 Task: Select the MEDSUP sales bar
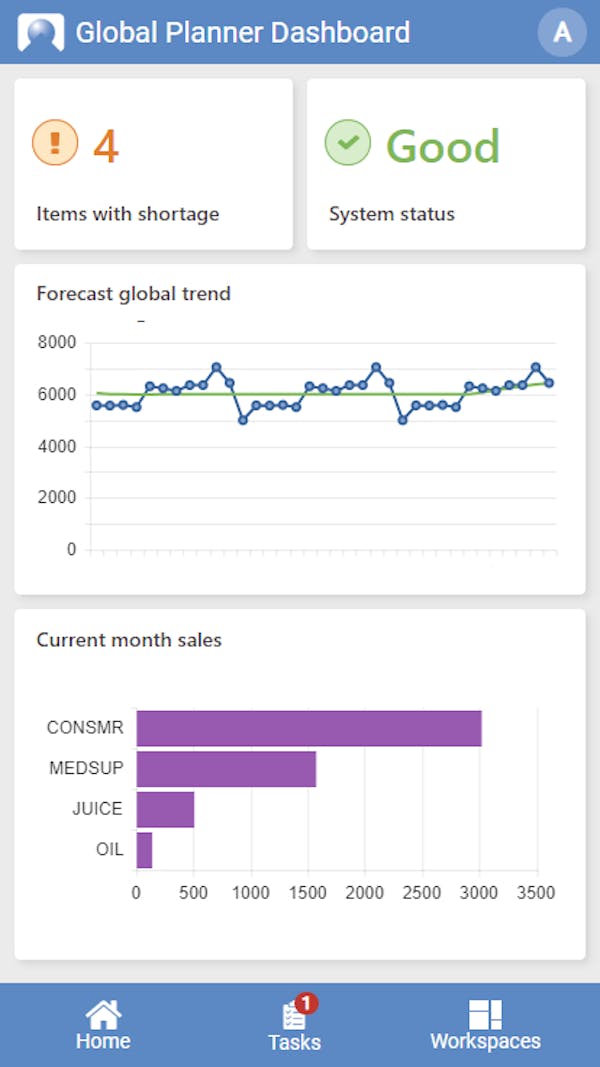(226, 769)
